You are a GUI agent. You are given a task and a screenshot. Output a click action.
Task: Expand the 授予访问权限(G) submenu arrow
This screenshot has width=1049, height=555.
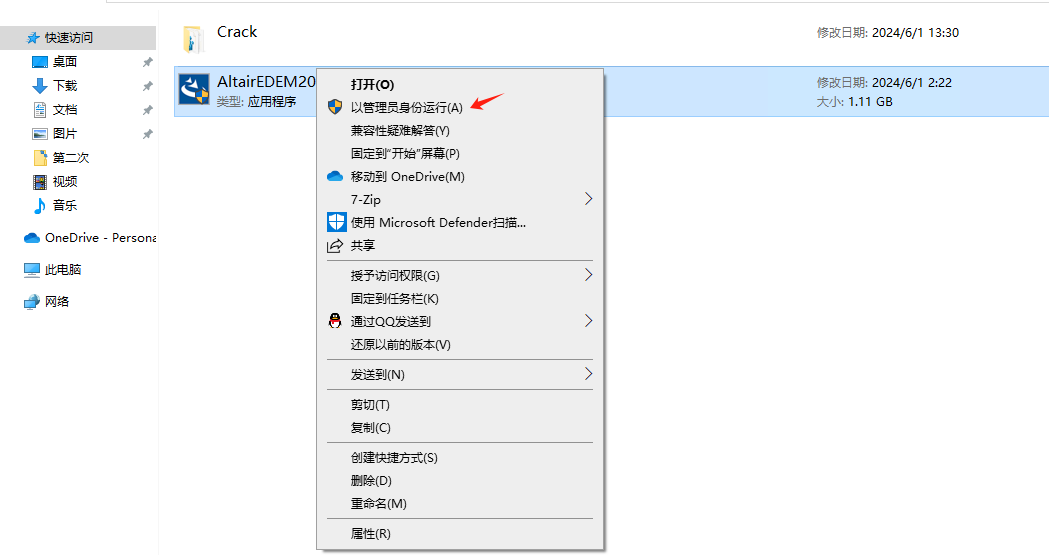pyautogui.click(x=588, y=275)
